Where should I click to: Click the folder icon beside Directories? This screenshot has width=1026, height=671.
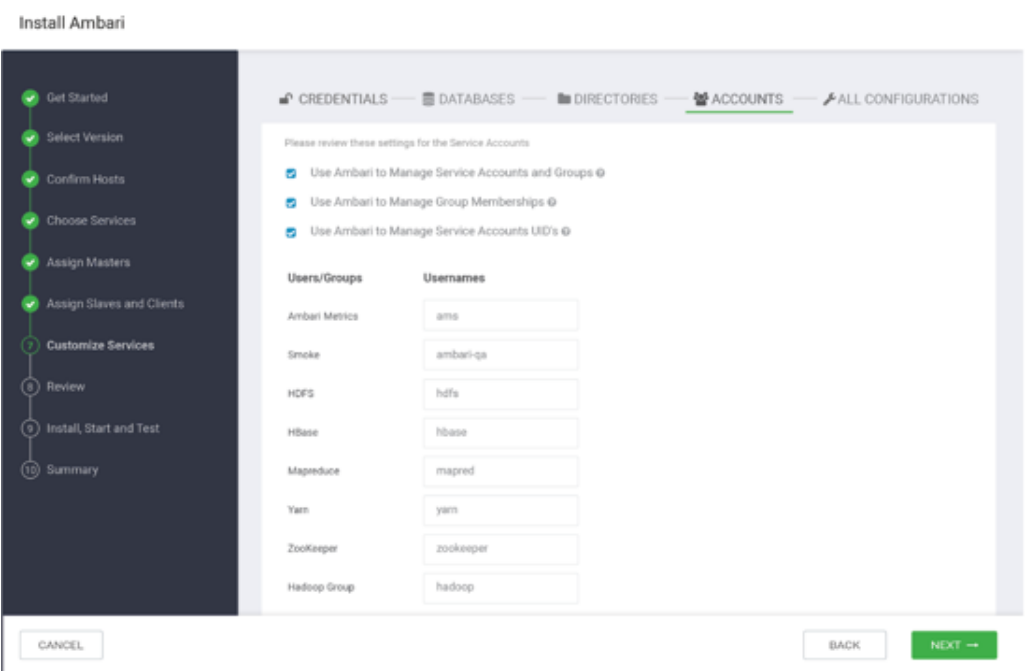563,99
